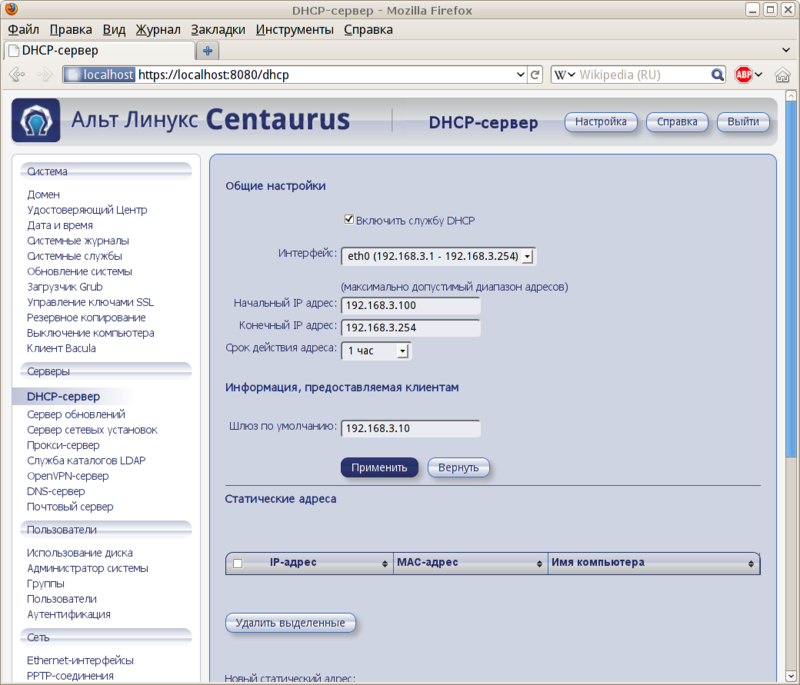This screenshot has height=685, width=800.
Task: Open the Системные журналы link
Action: 78,240
